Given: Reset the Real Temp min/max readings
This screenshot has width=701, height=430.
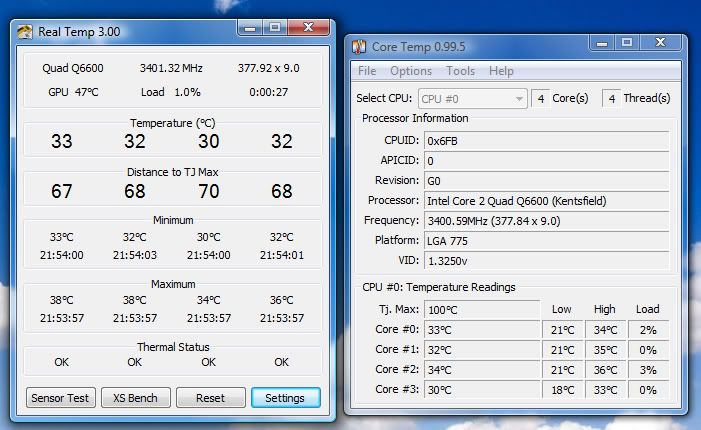Looking at the screenshot, I should [x=211, y=397].
